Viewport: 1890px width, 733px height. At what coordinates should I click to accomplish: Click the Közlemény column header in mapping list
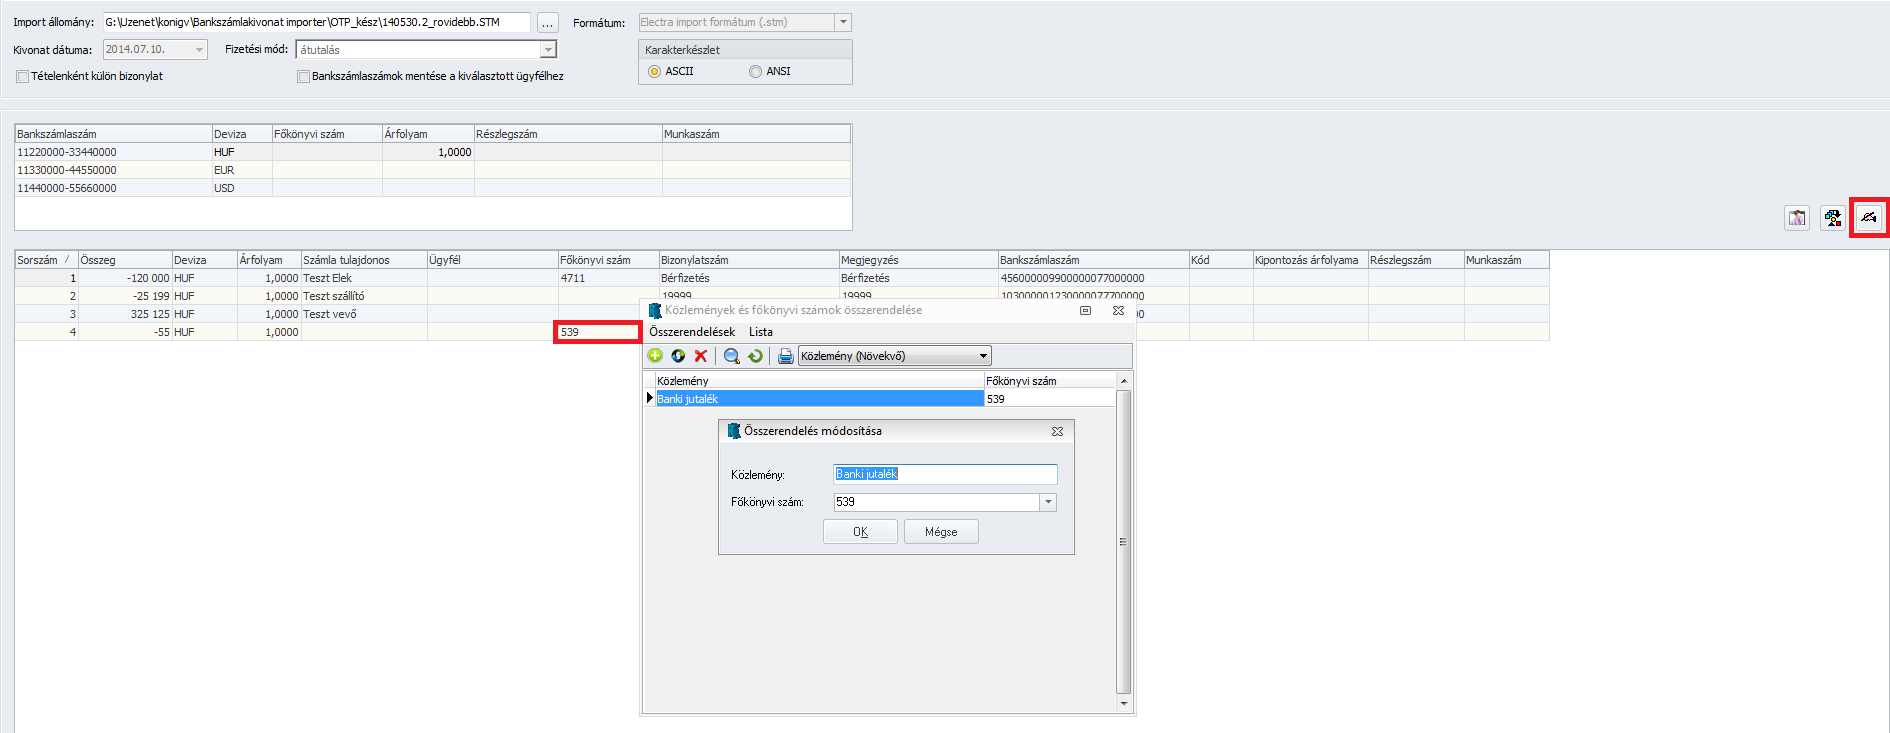pos(819,381)
